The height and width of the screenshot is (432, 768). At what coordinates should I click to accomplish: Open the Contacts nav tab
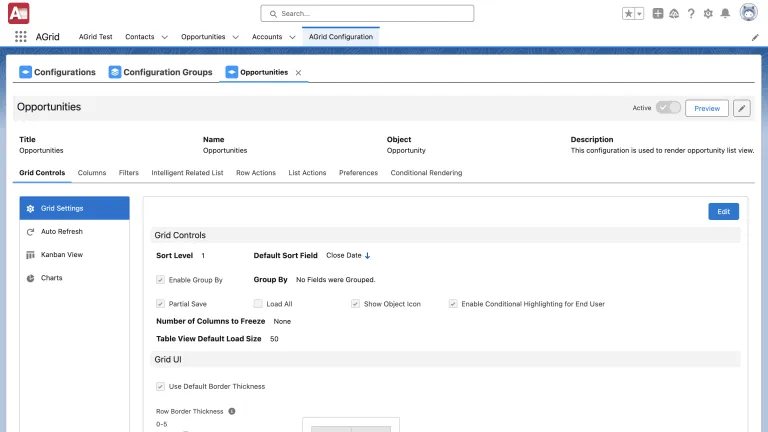pos(140,37)
